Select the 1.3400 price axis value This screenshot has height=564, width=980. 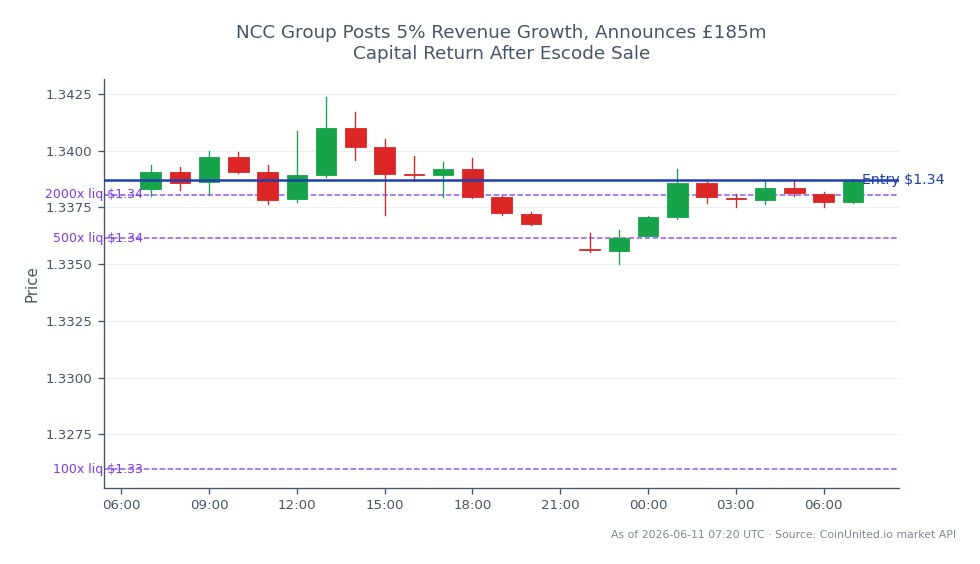click(68, 151)
